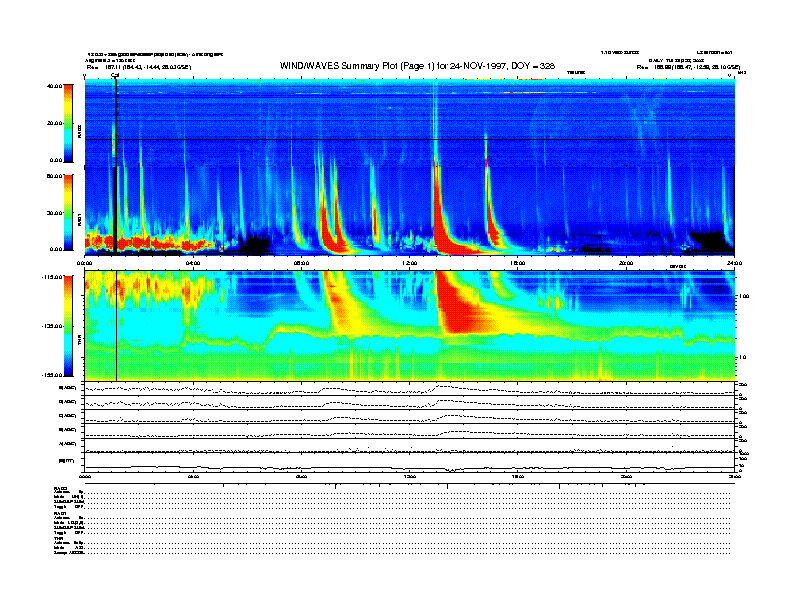Click the DOY = 328 text in title

pos(533,66)
